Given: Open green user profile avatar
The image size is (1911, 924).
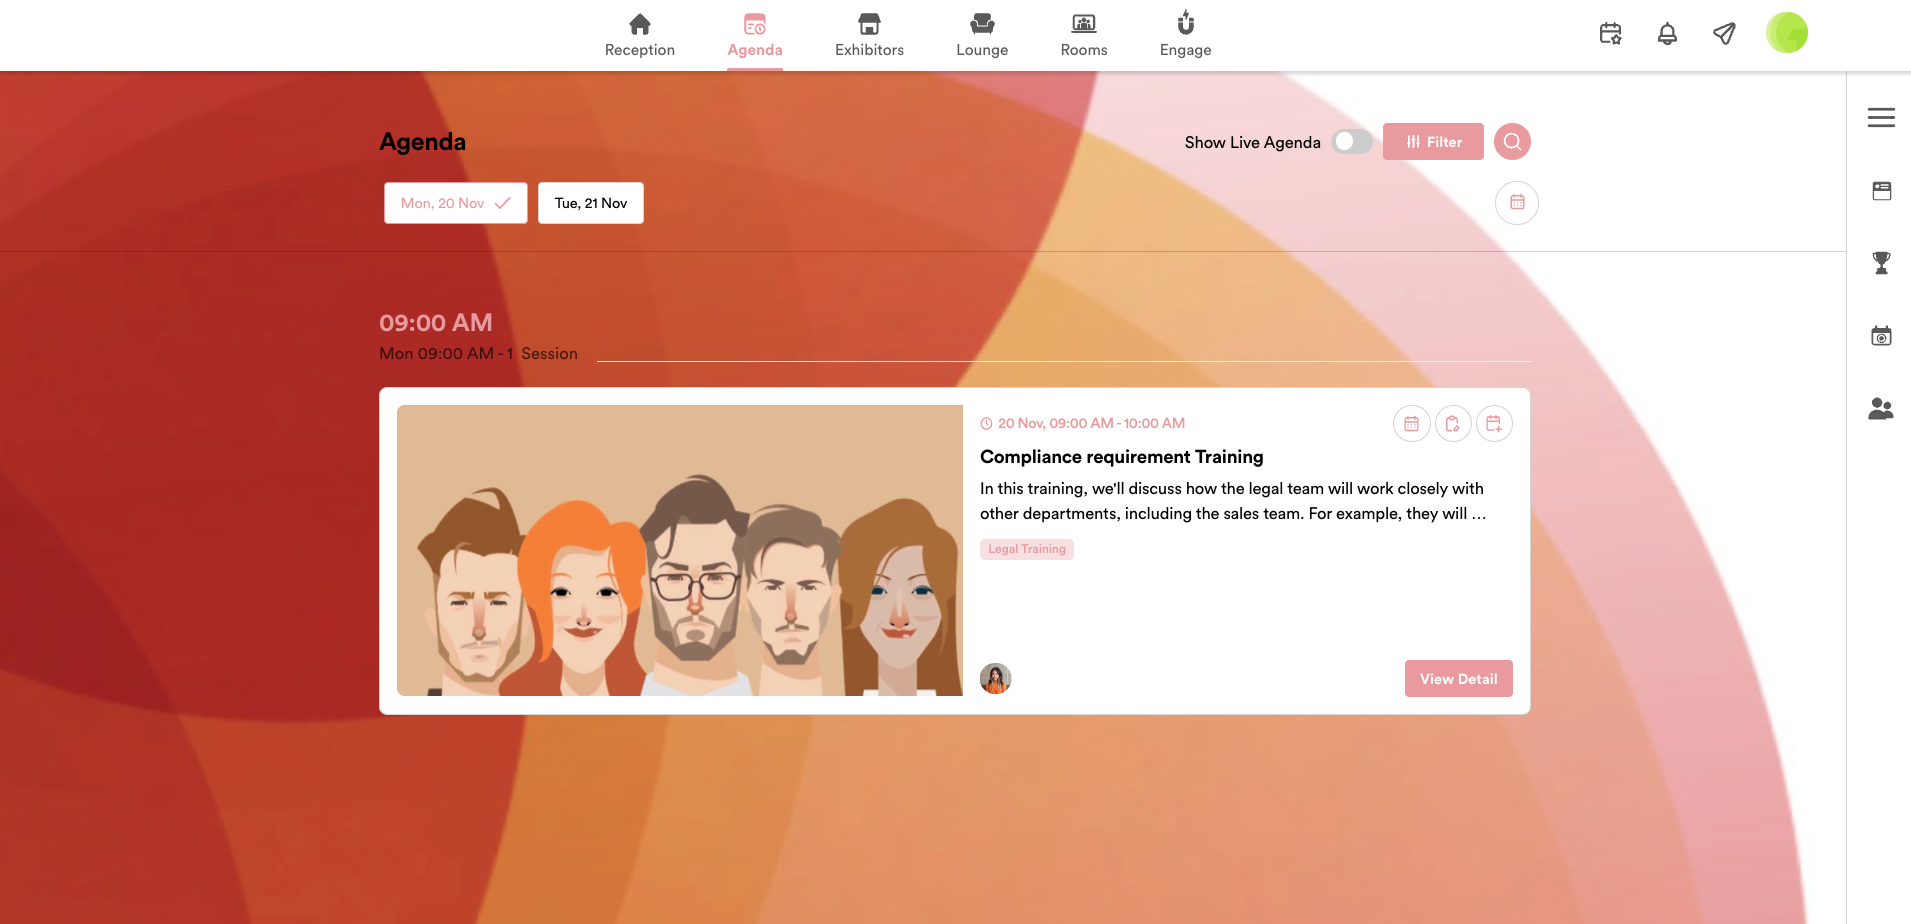Looking at the screenshot, I should 1787,33.
